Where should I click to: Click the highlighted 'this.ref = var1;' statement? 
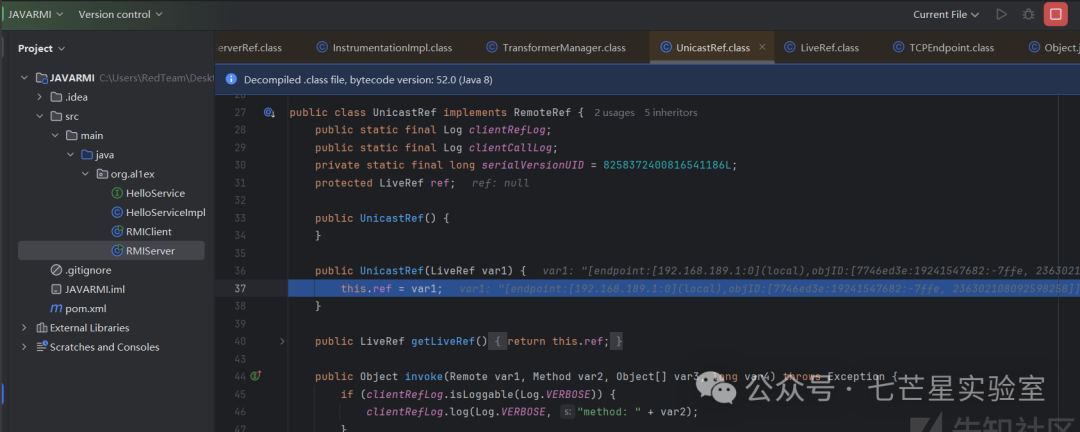coord(391,288)
